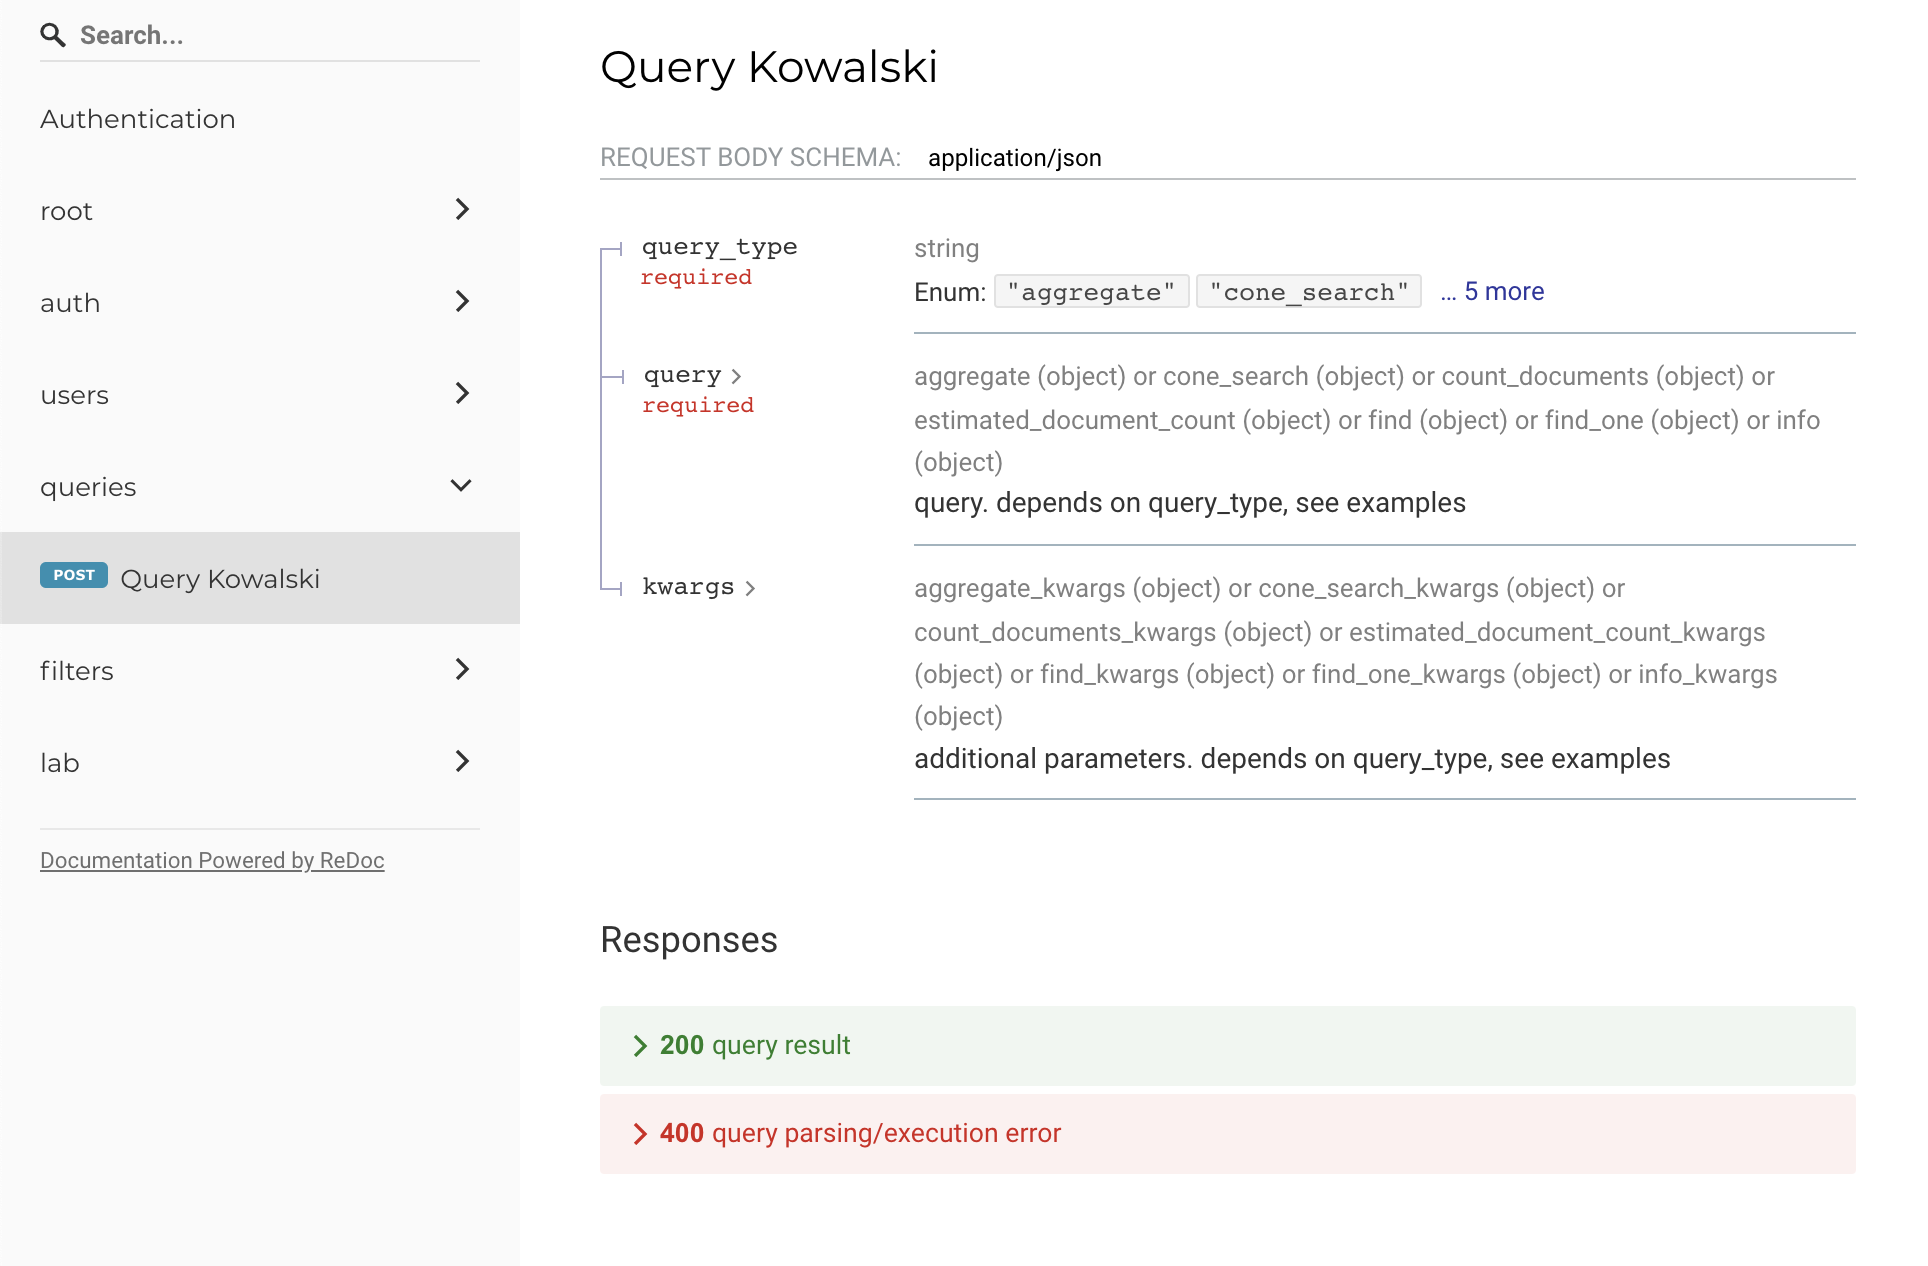This screenshot has height=1266, width=1928.
Task: Select the Query Kowalski sidebar entry
Action: point(220,578)
